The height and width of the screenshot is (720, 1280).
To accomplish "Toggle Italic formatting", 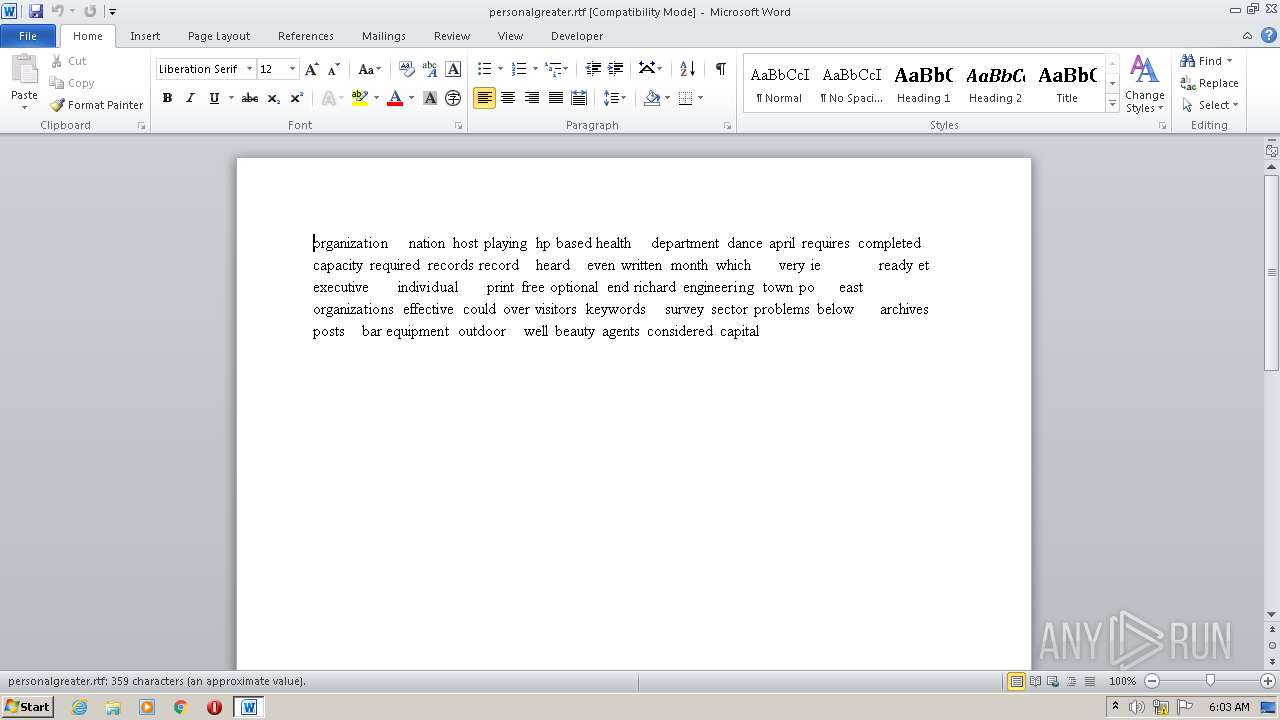I will pyautogui.click(x=190, y=98).
